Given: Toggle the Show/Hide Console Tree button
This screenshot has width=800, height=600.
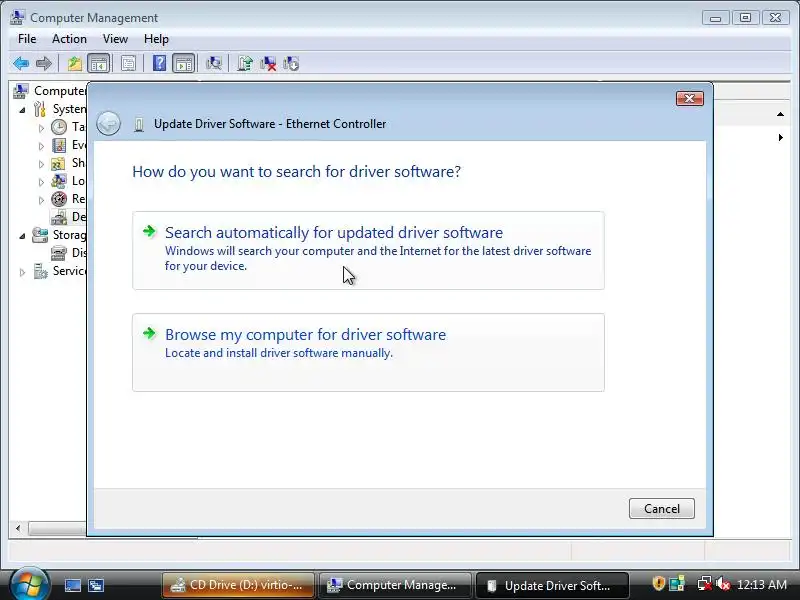Looking at the screenshot, I should [x=98, y=64].
